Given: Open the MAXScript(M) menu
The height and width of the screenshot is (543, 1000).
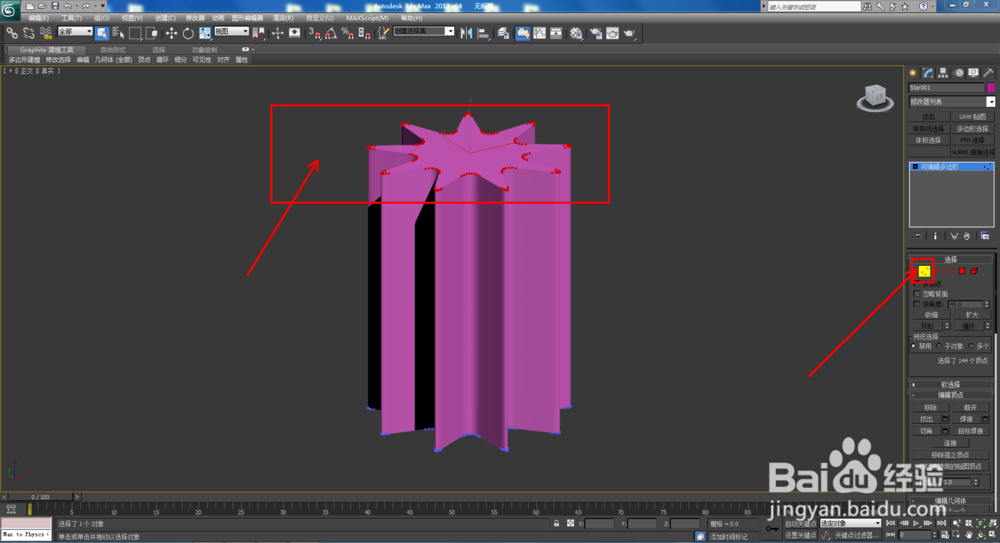Looking at the screenshot, I should click(x=367, y=18).
